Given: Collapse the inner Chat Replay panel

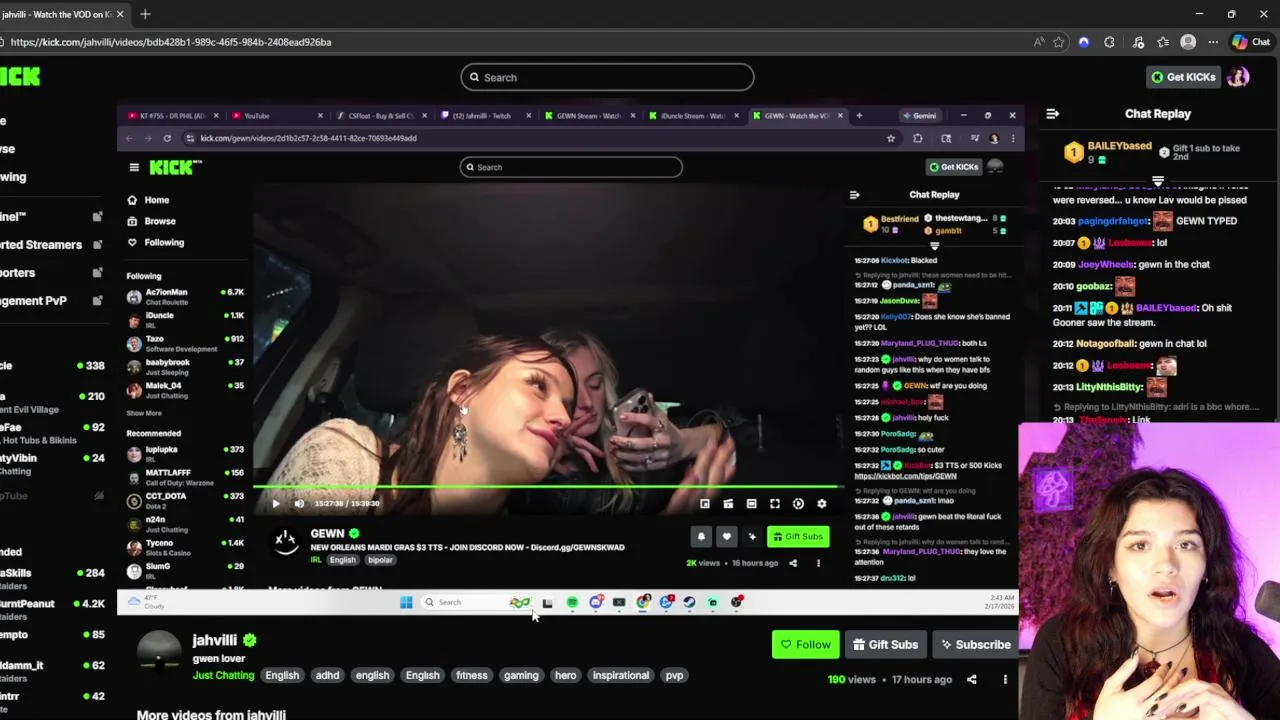Looking at the screenshot, I should (854, 195).
